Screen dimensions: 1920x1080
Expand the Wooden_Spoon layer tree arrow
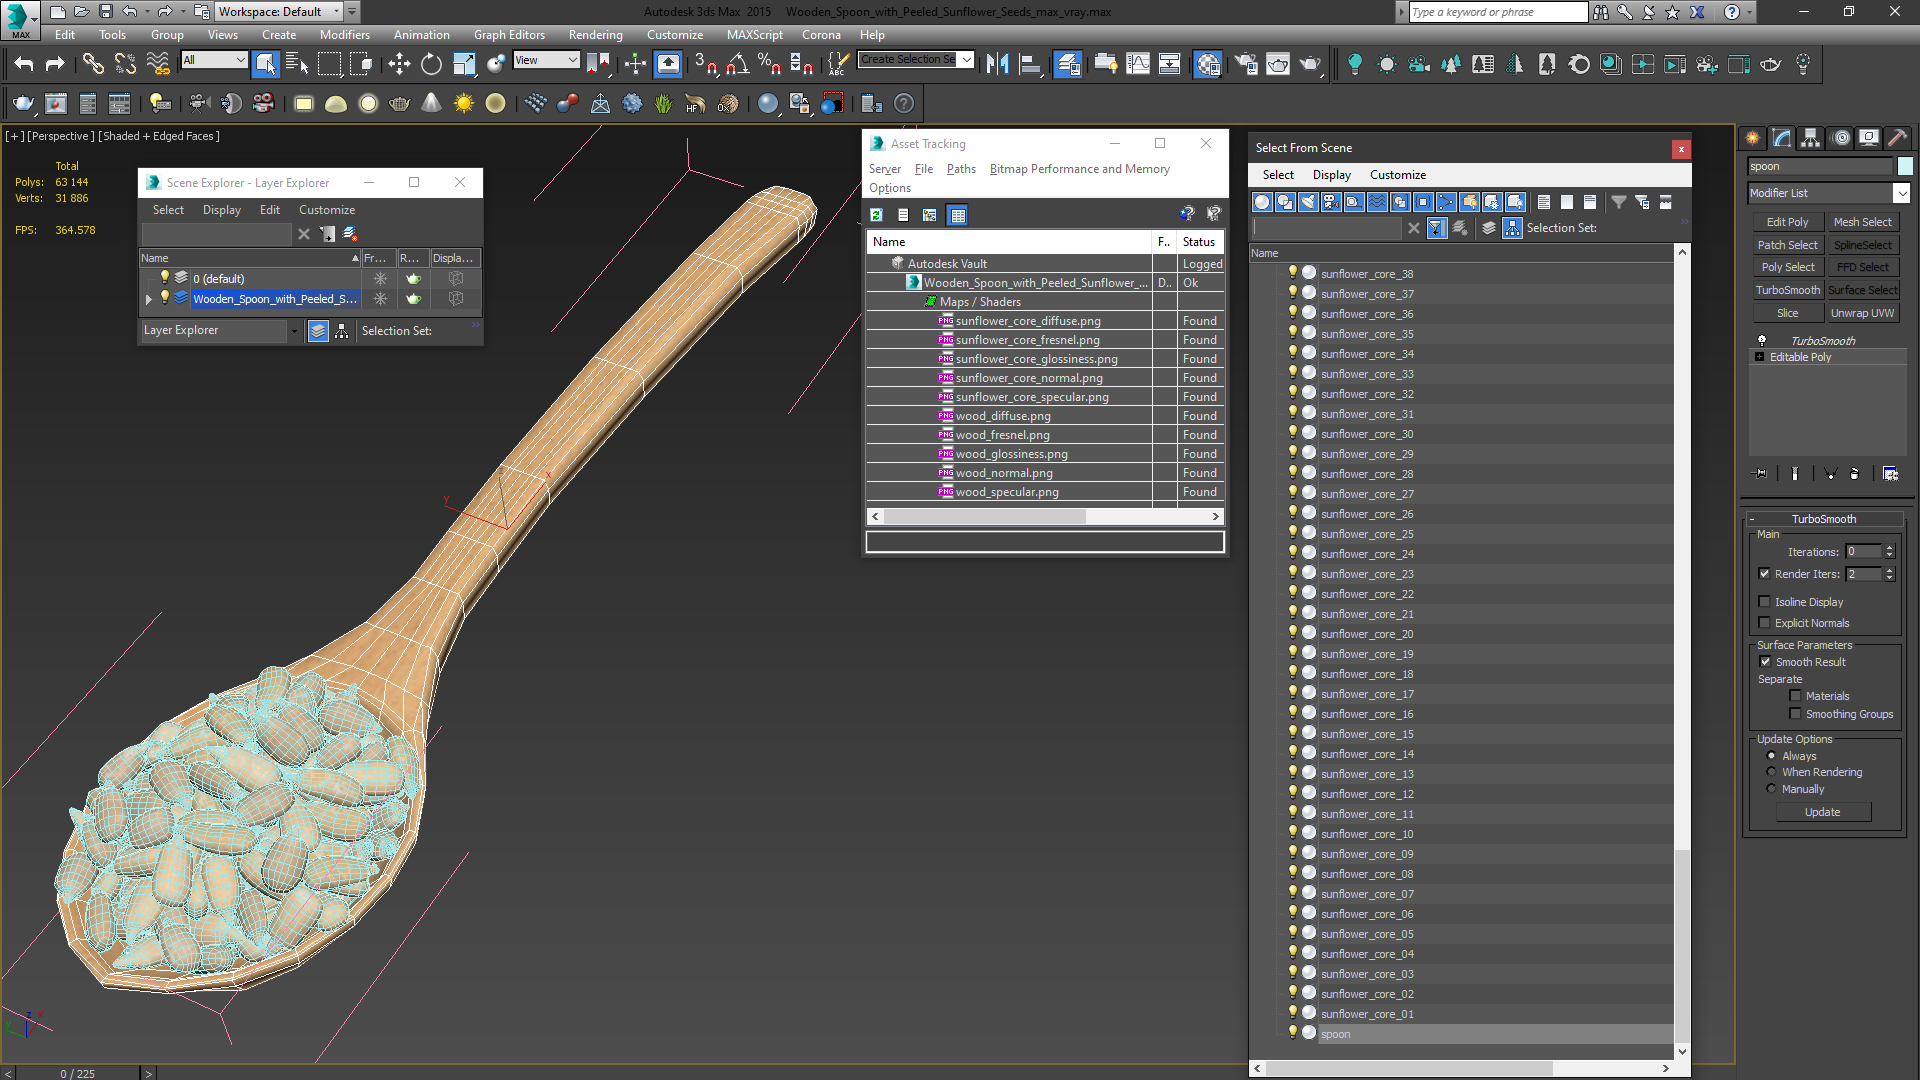149,299
